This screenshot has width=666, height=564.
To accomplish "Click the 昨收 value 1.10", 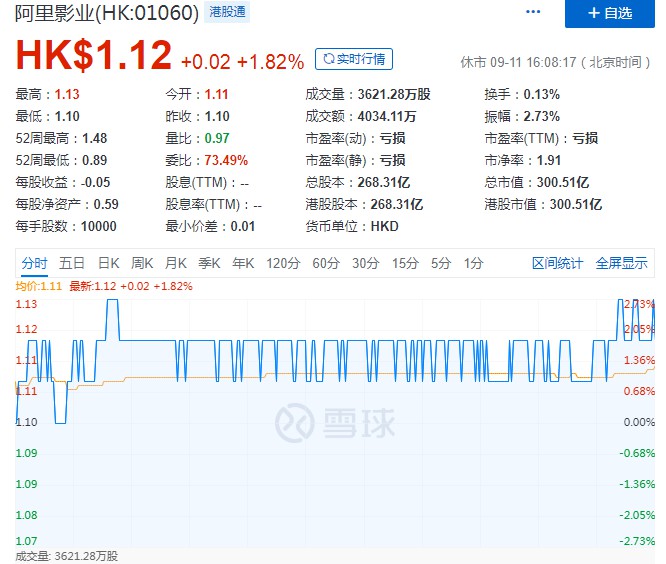I will 217,116.
